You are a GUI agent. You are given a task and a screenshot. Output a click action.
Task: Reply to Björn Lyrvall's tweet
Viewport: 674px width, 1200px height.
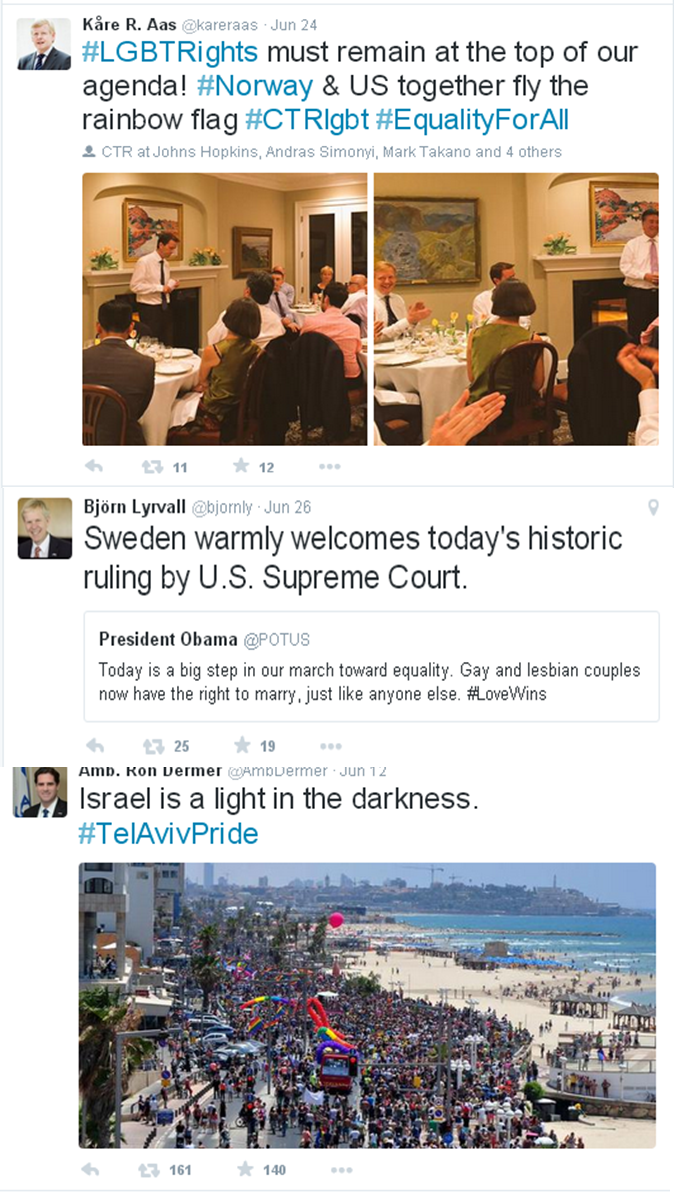[x=94, y=745]
